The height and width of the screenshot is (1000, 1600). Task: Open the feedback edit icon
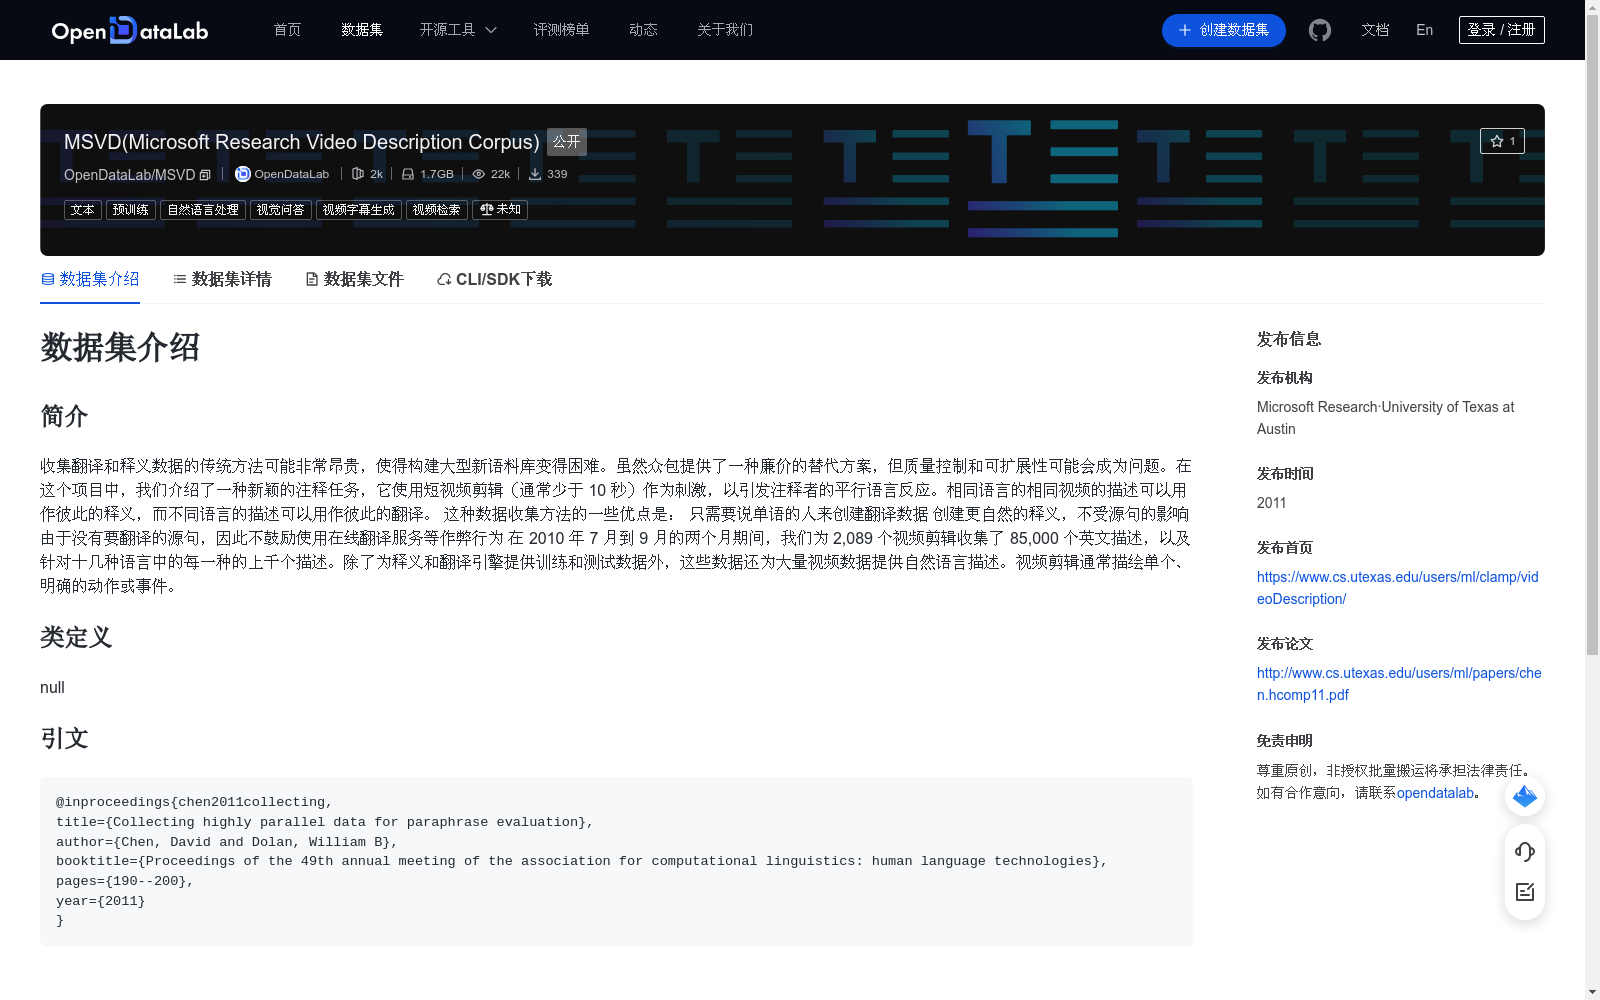pyautogui.click(x=1525, y=892)
